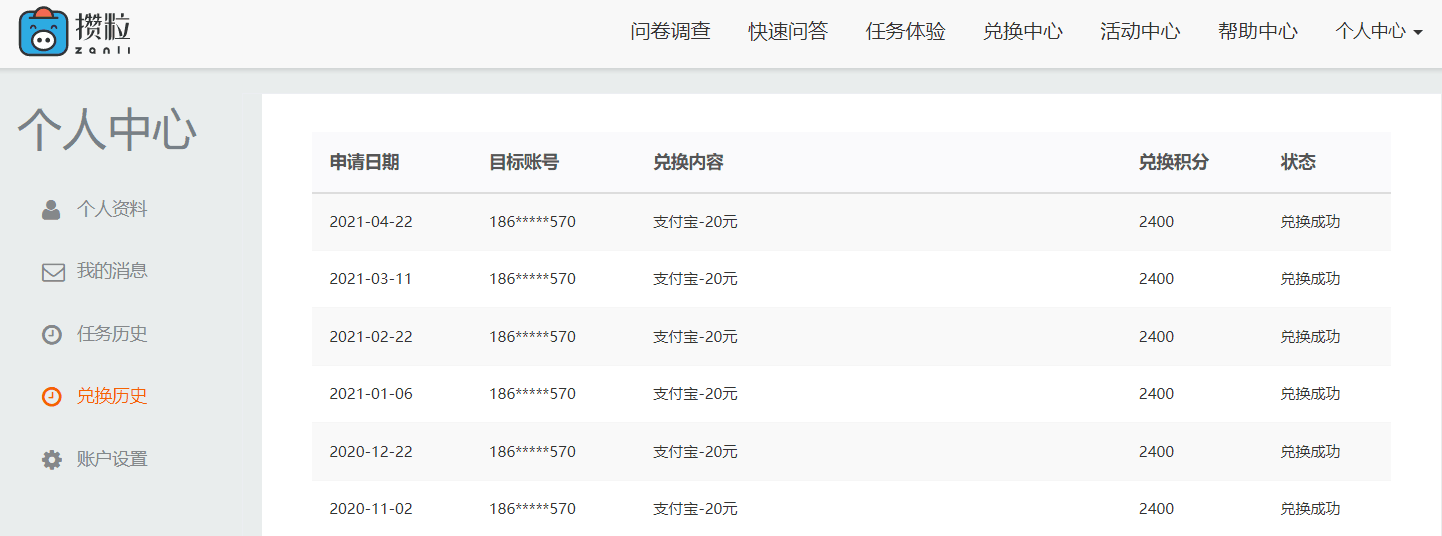Screen dimensions: 1442x536
Task: Click the date 2020-12-22
Action: click(x=371, y=452)
